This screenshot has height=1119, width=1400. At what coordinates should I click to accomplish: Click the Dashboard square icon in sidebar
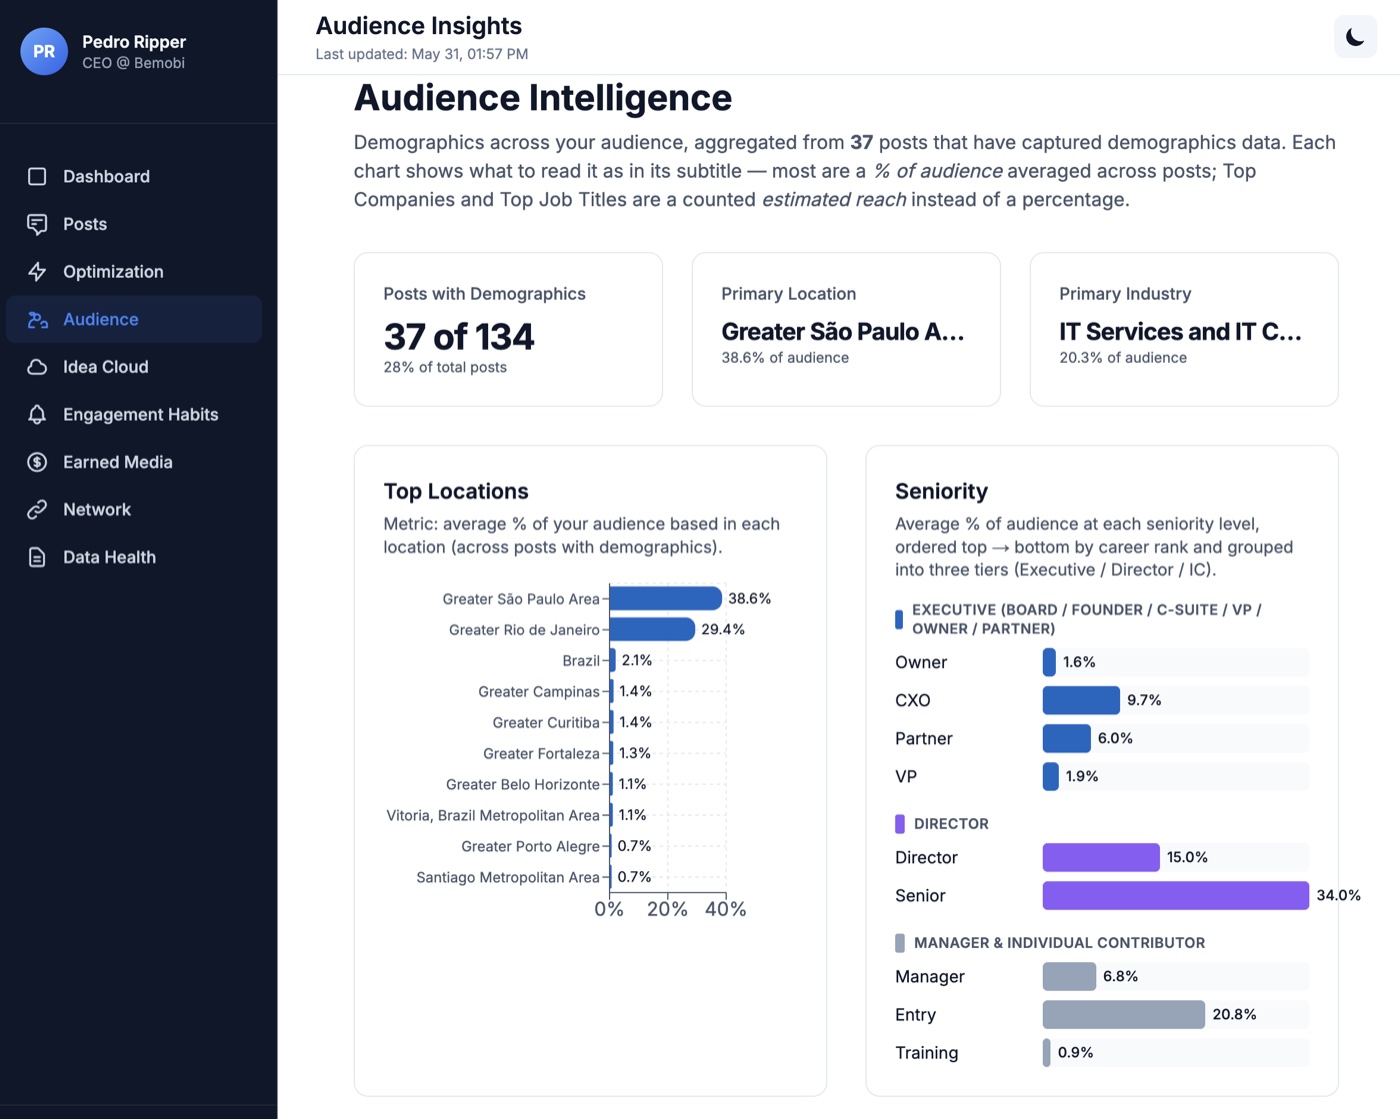[x=37, y=176]
